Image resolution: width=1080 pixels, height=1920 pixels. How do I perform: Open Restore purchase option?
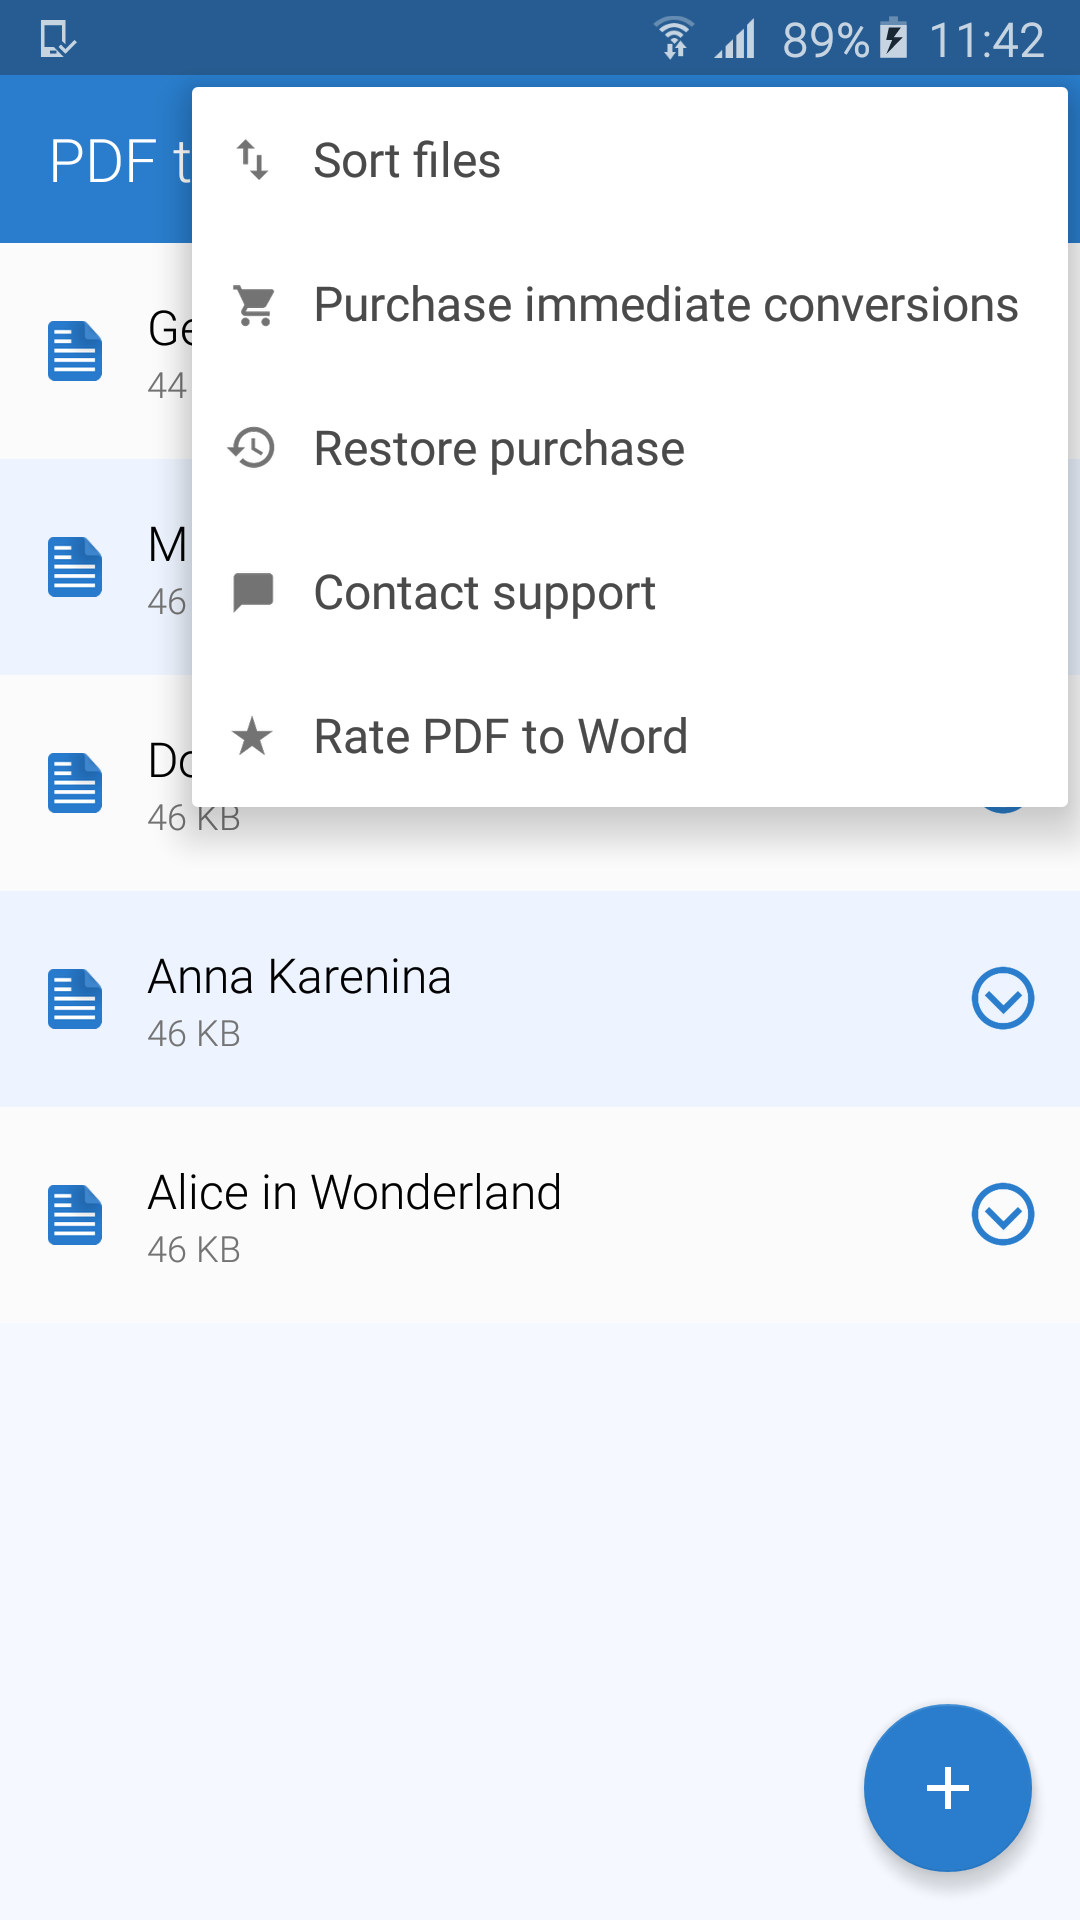point(630,448)
